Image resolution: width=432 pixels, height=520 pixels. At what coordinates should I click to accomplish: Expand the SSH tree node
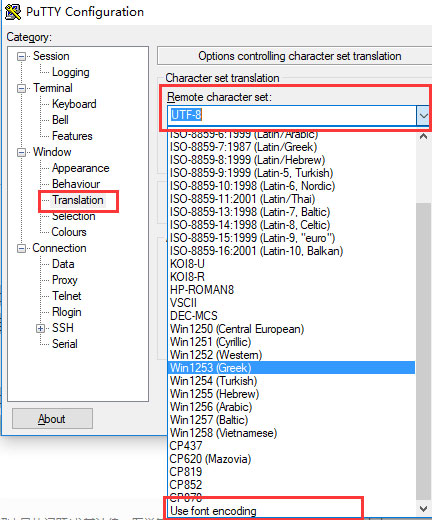(x=40, y=328)
